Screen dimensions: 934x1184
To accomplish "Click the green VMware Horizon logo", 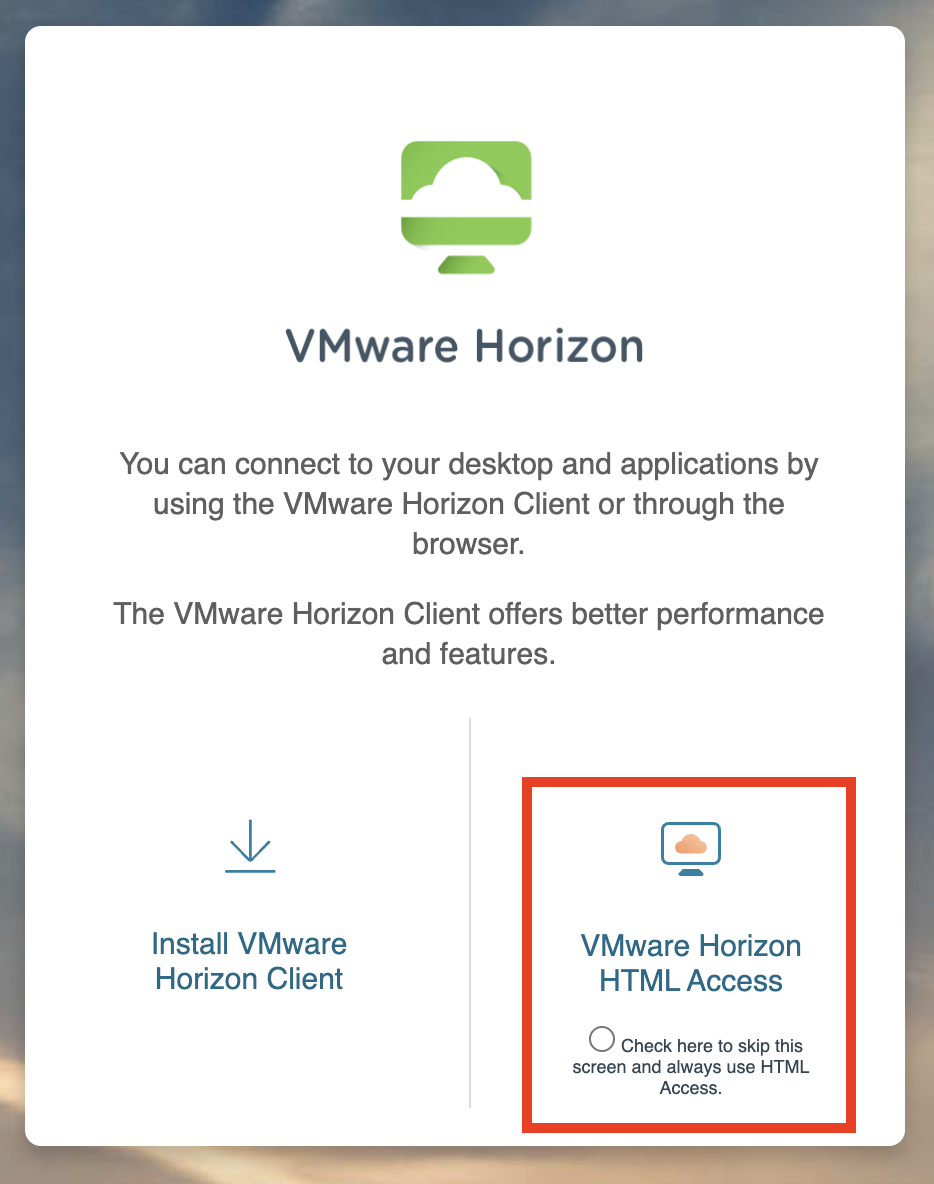I will tap(467, 207).
